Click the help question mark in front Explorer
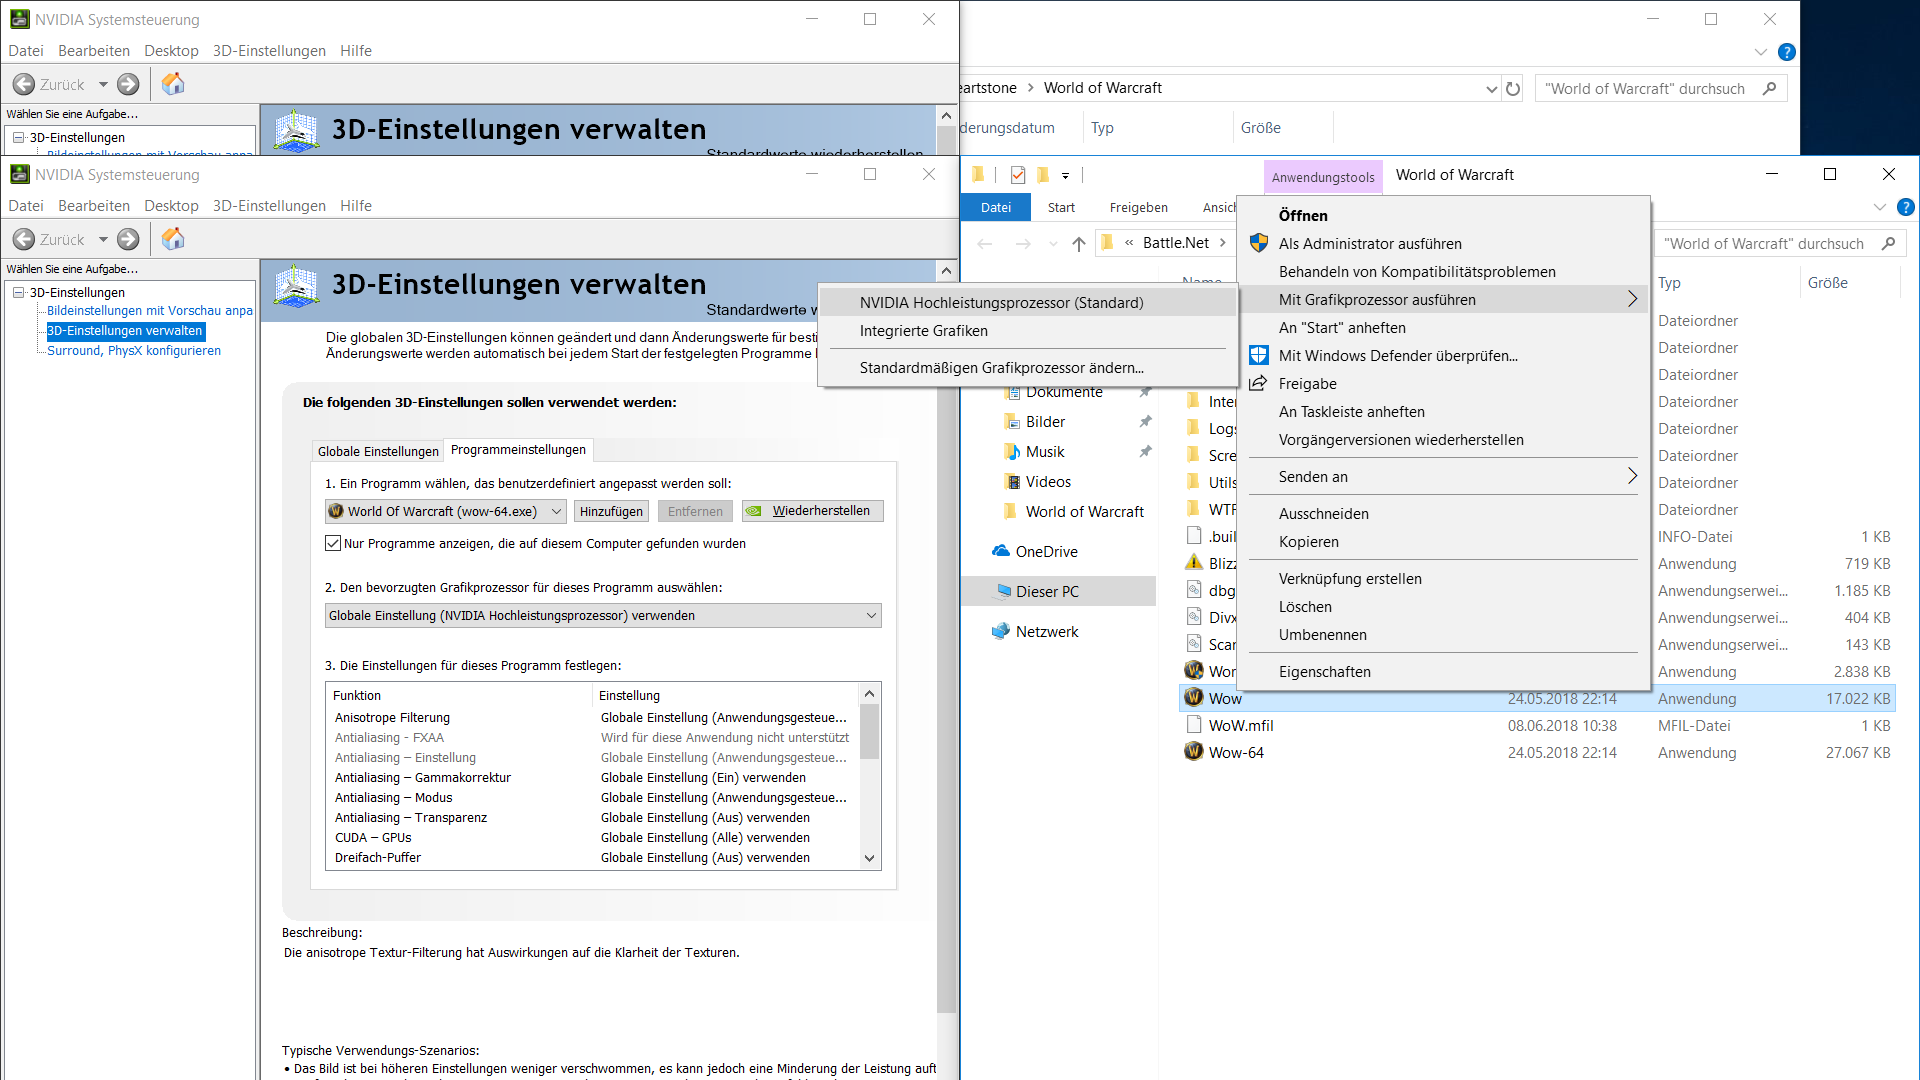The width and height of the screenshot is (1920, 1080). tap(1905, 207)
